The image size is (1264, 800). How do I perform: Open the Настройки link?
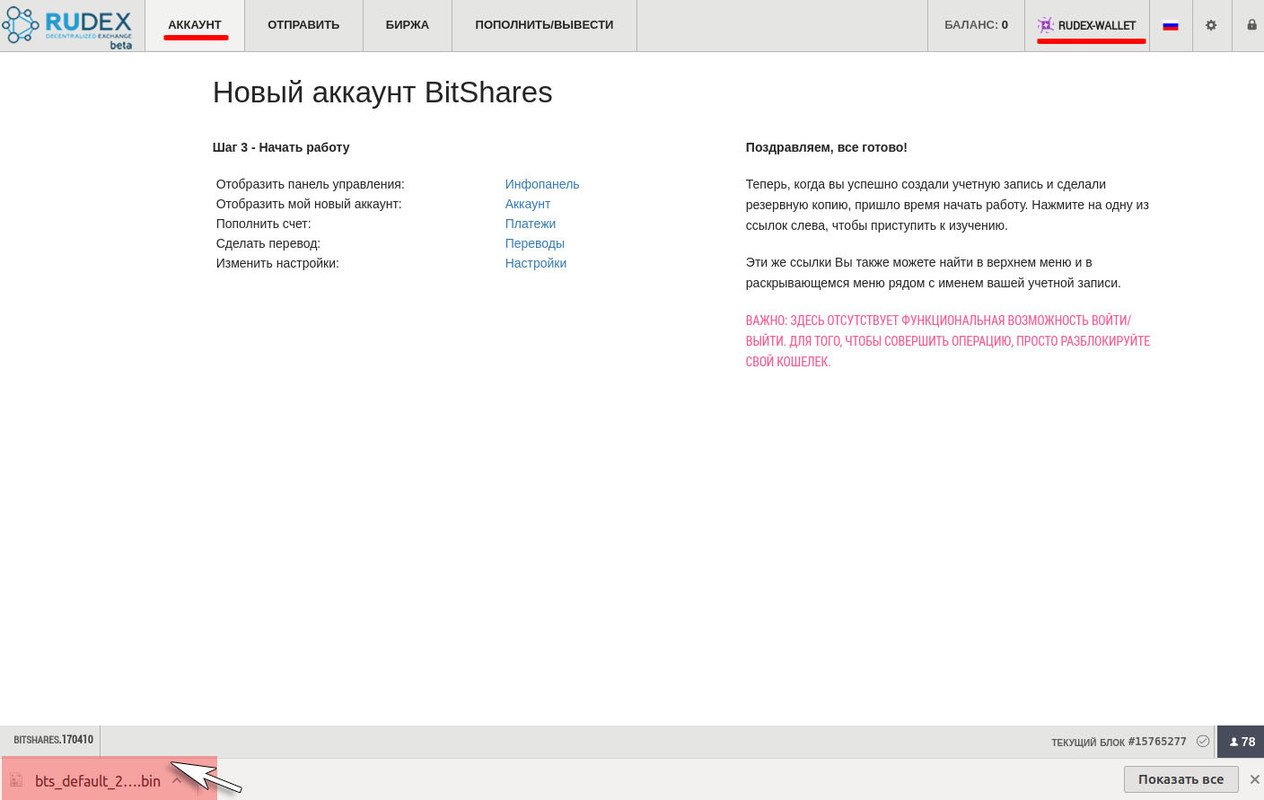(536, 263)
